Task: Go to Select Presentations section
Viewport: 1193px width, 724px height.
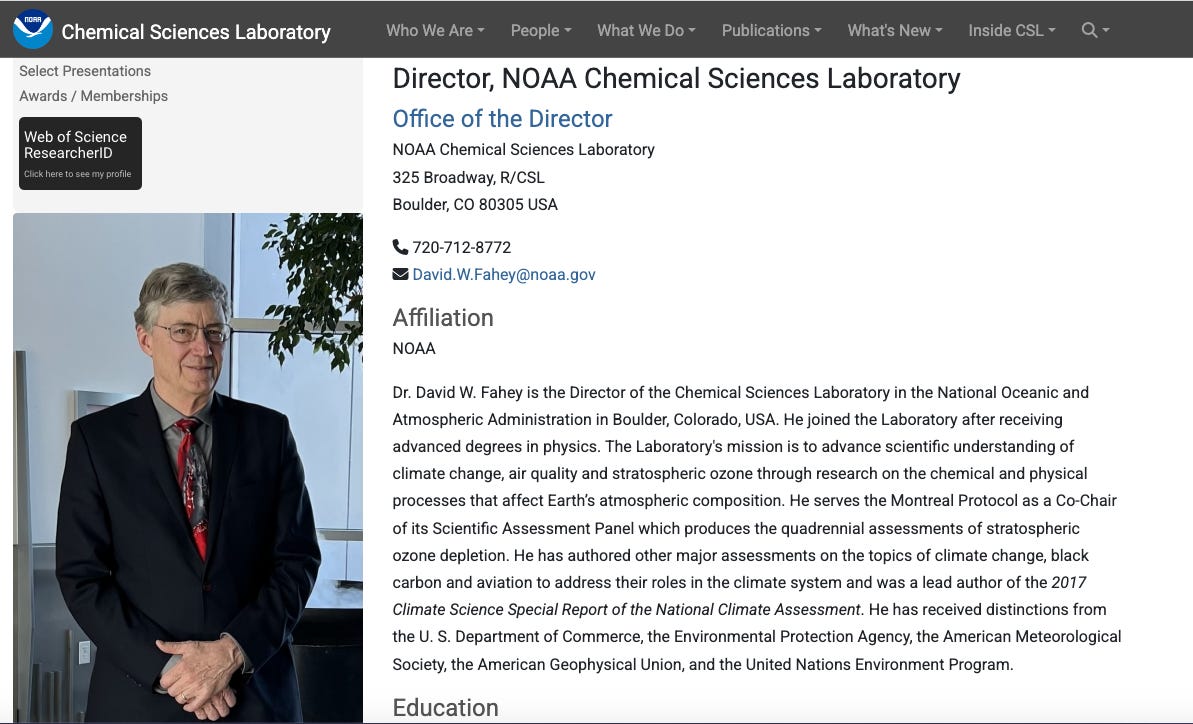Action: (85, 71)
